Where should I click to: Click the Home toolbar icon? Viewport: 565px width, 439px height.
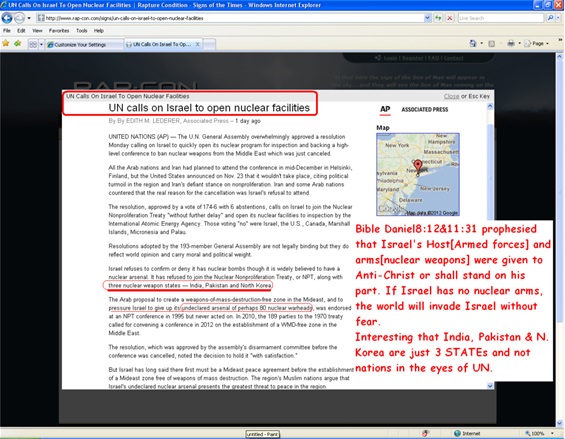(x=473, y=44)
